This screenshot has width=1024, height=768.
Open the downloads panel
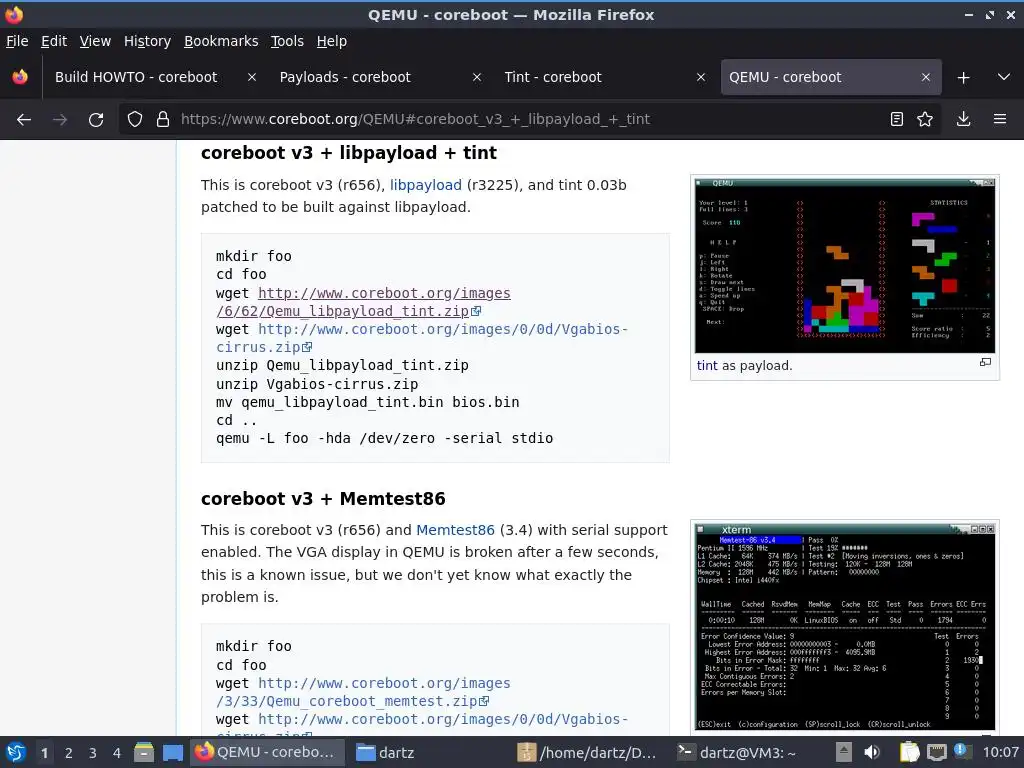(963, 120)
